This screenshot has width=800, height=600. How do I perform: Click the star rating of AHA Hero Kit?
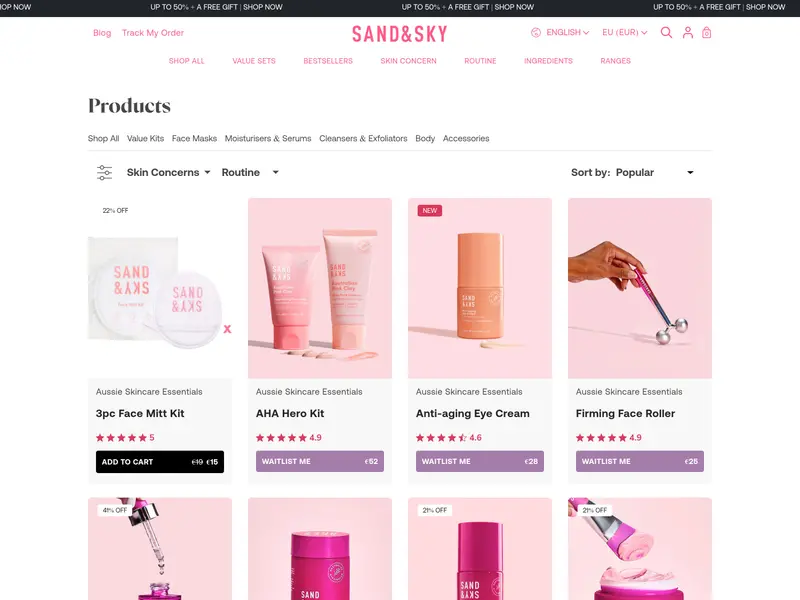[289, 438]
